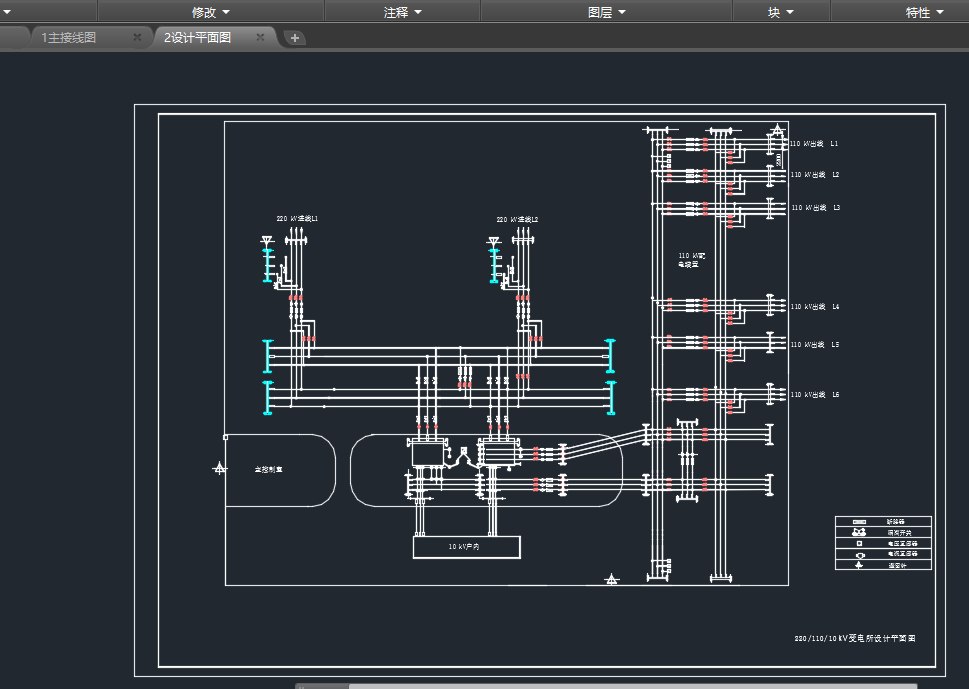Screen dimensions: 969x689
Task: Select the 220 kV进线L2 label
Action: click(x=517, y=219)
